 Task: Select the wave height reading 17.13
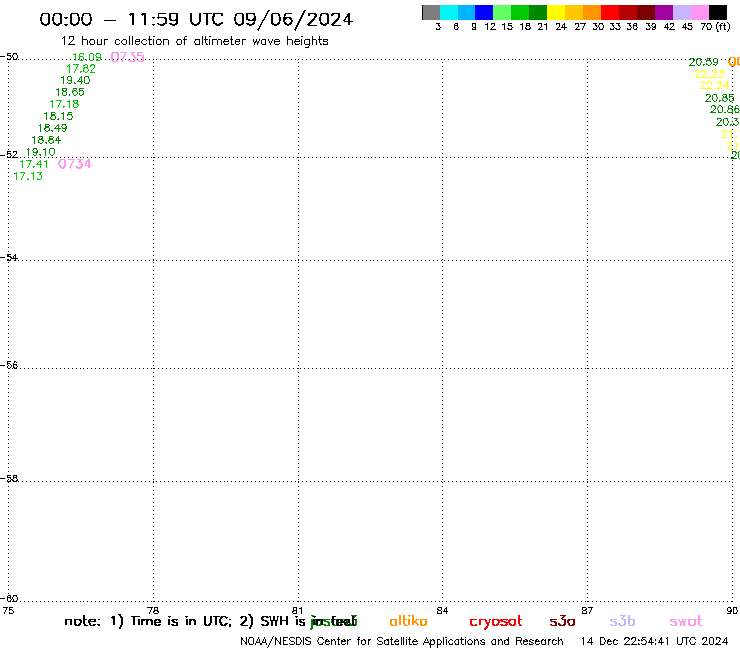pos(28,176)
